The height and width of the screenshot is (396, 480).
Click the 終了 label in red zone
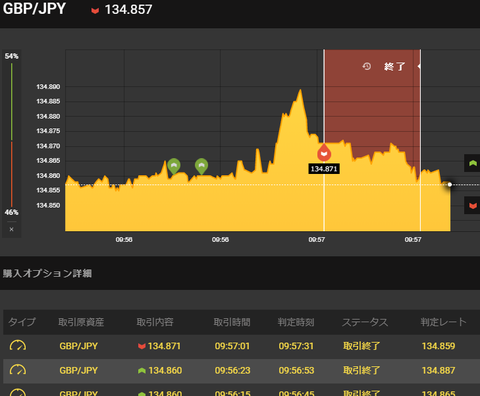coord(394,67)
